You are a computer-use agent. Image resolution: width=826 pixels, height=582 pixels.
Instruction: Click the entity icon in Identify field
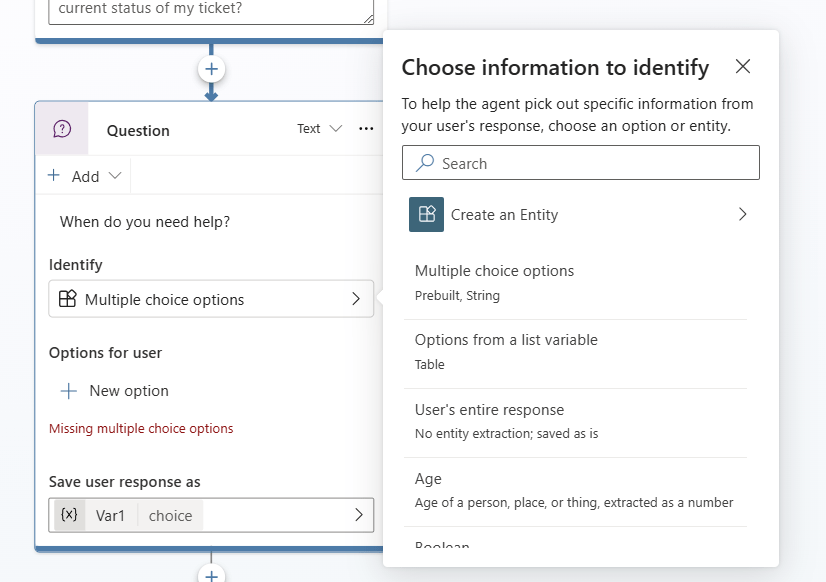67,299
